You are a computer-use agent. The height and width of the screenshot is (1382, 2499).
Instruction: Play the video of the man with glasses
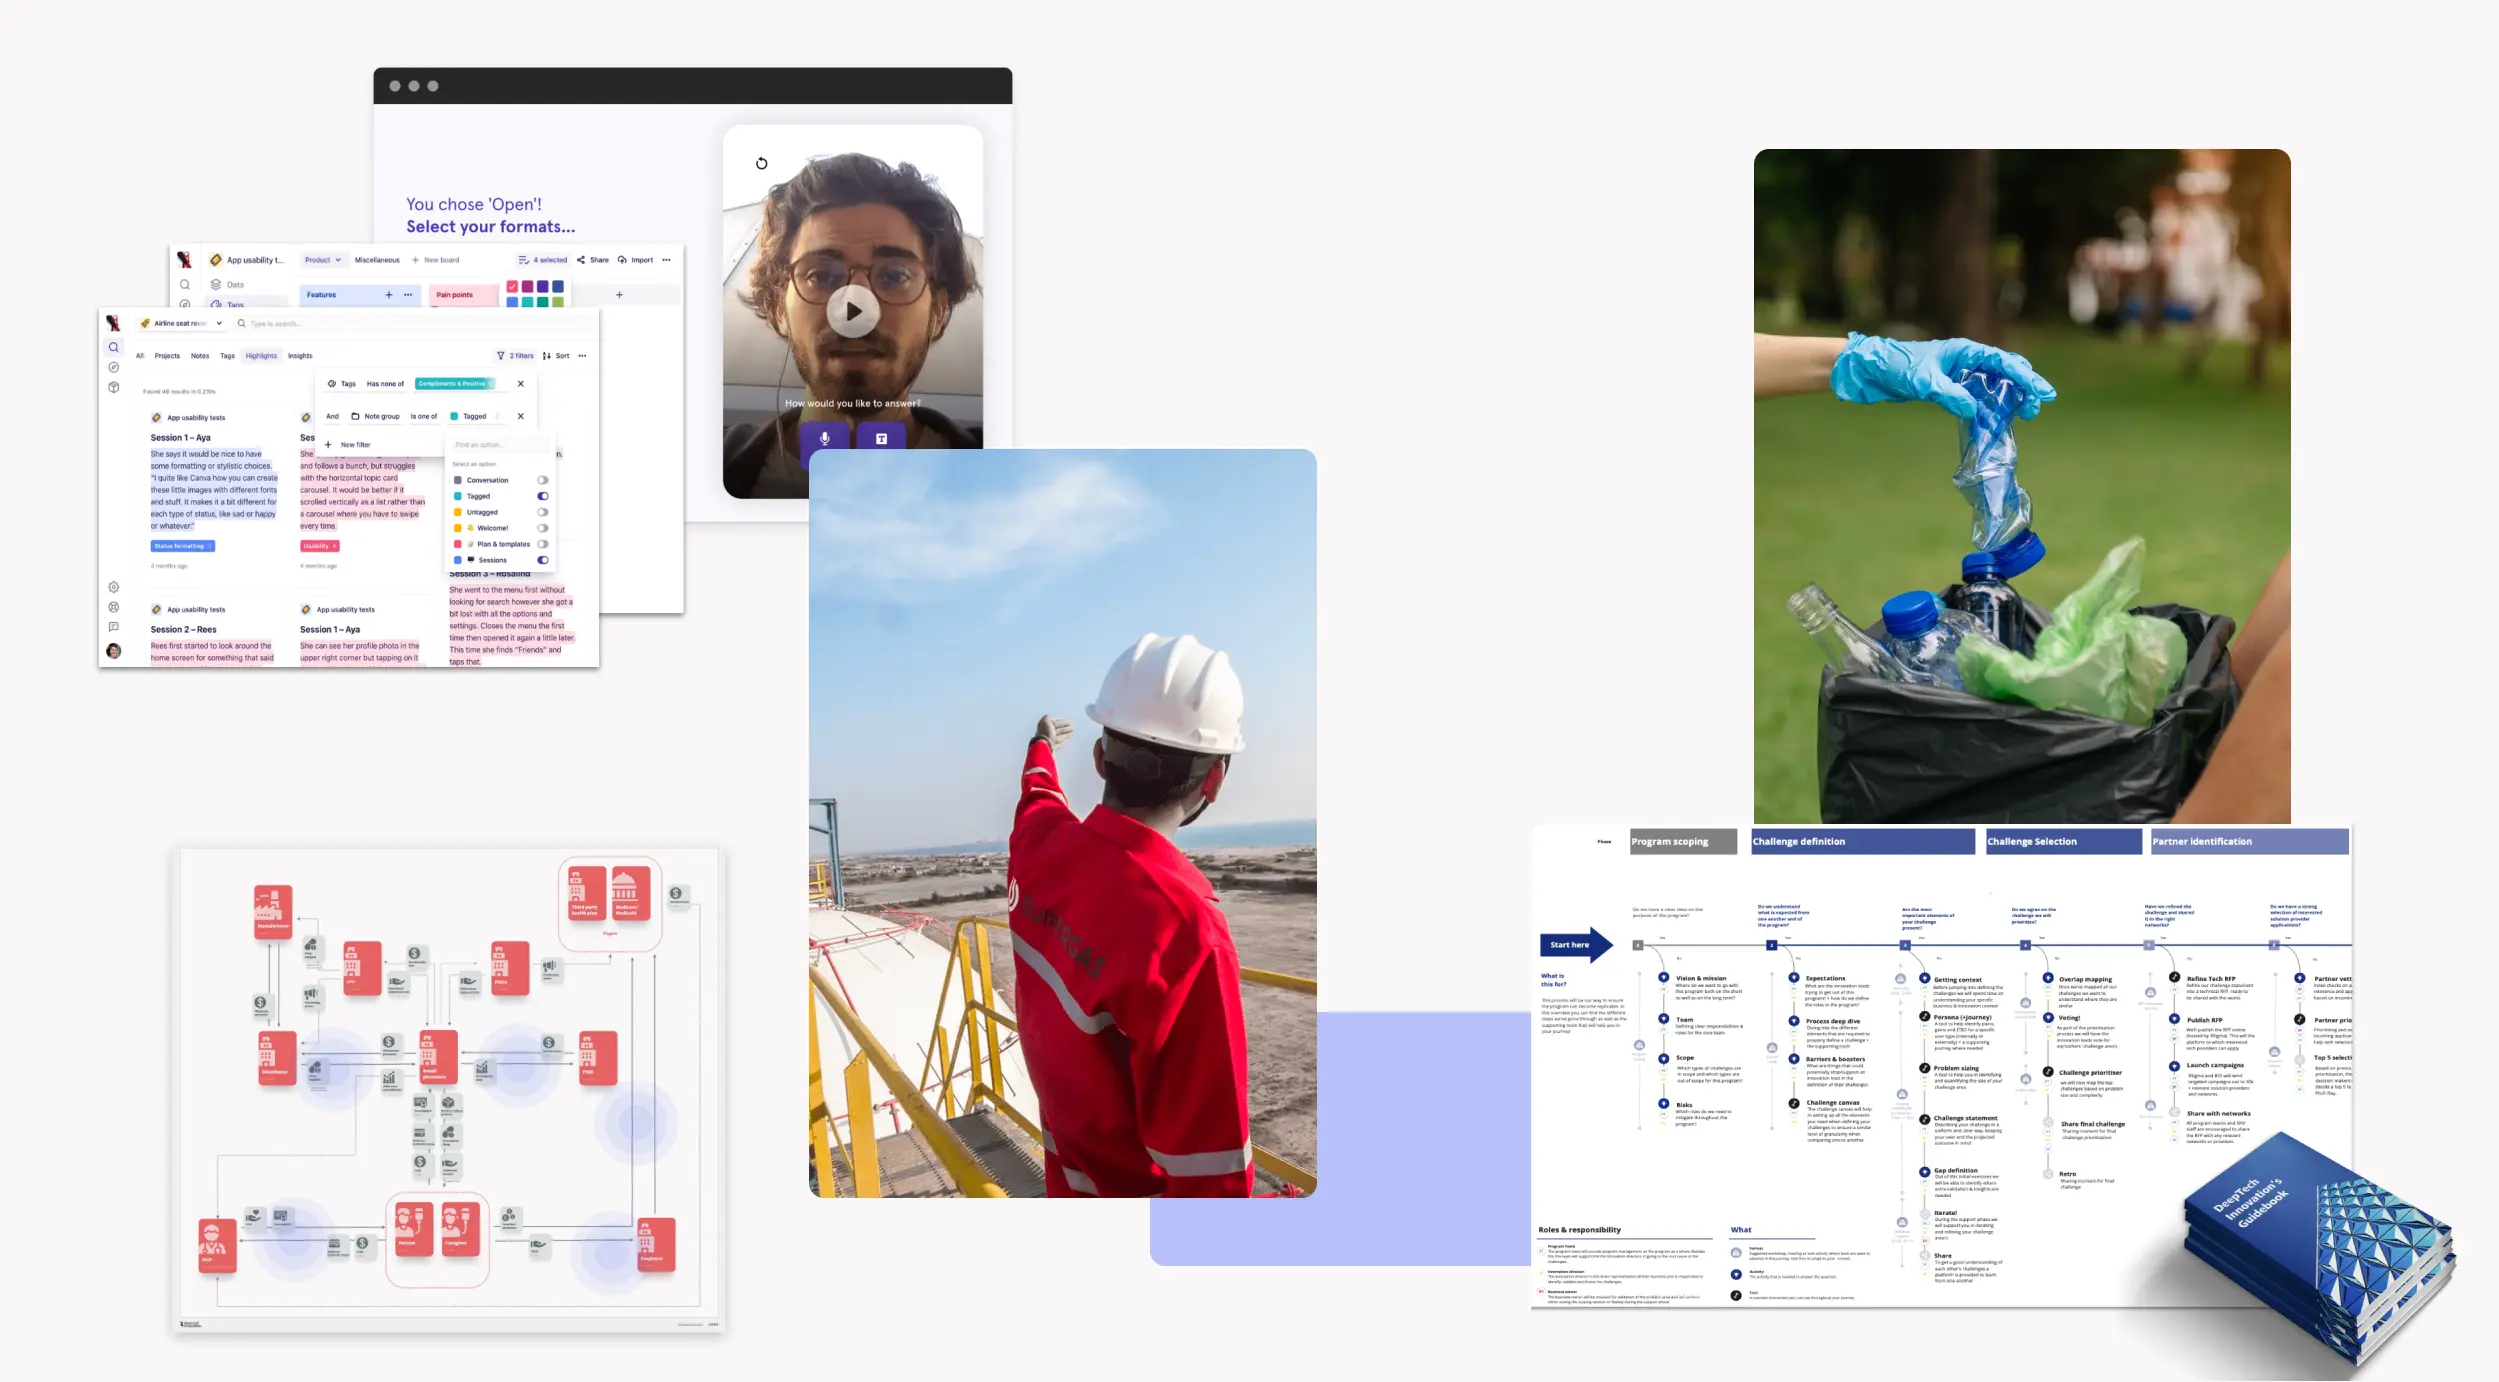[x=853, y=311]
